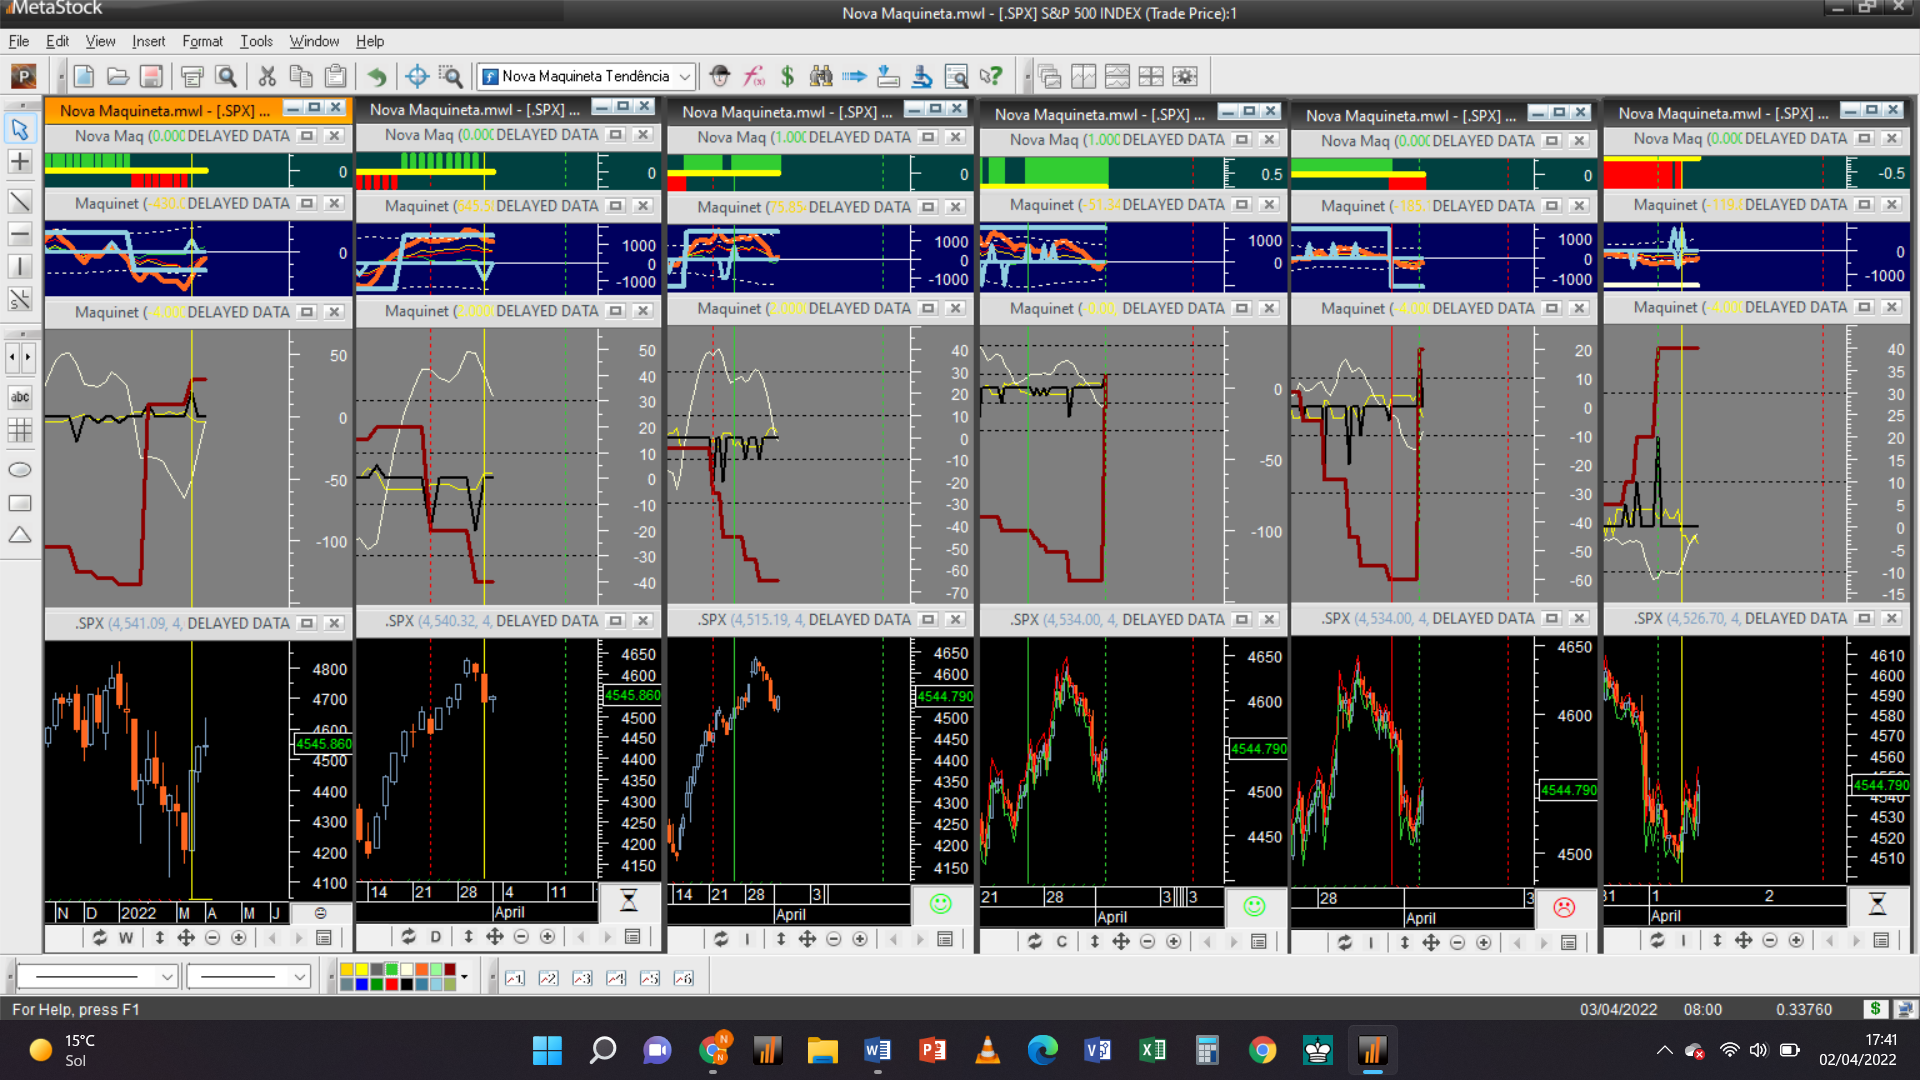Open the first line style dropdown
Screen dimensions: 1920x1080
[x=168, y=977]
